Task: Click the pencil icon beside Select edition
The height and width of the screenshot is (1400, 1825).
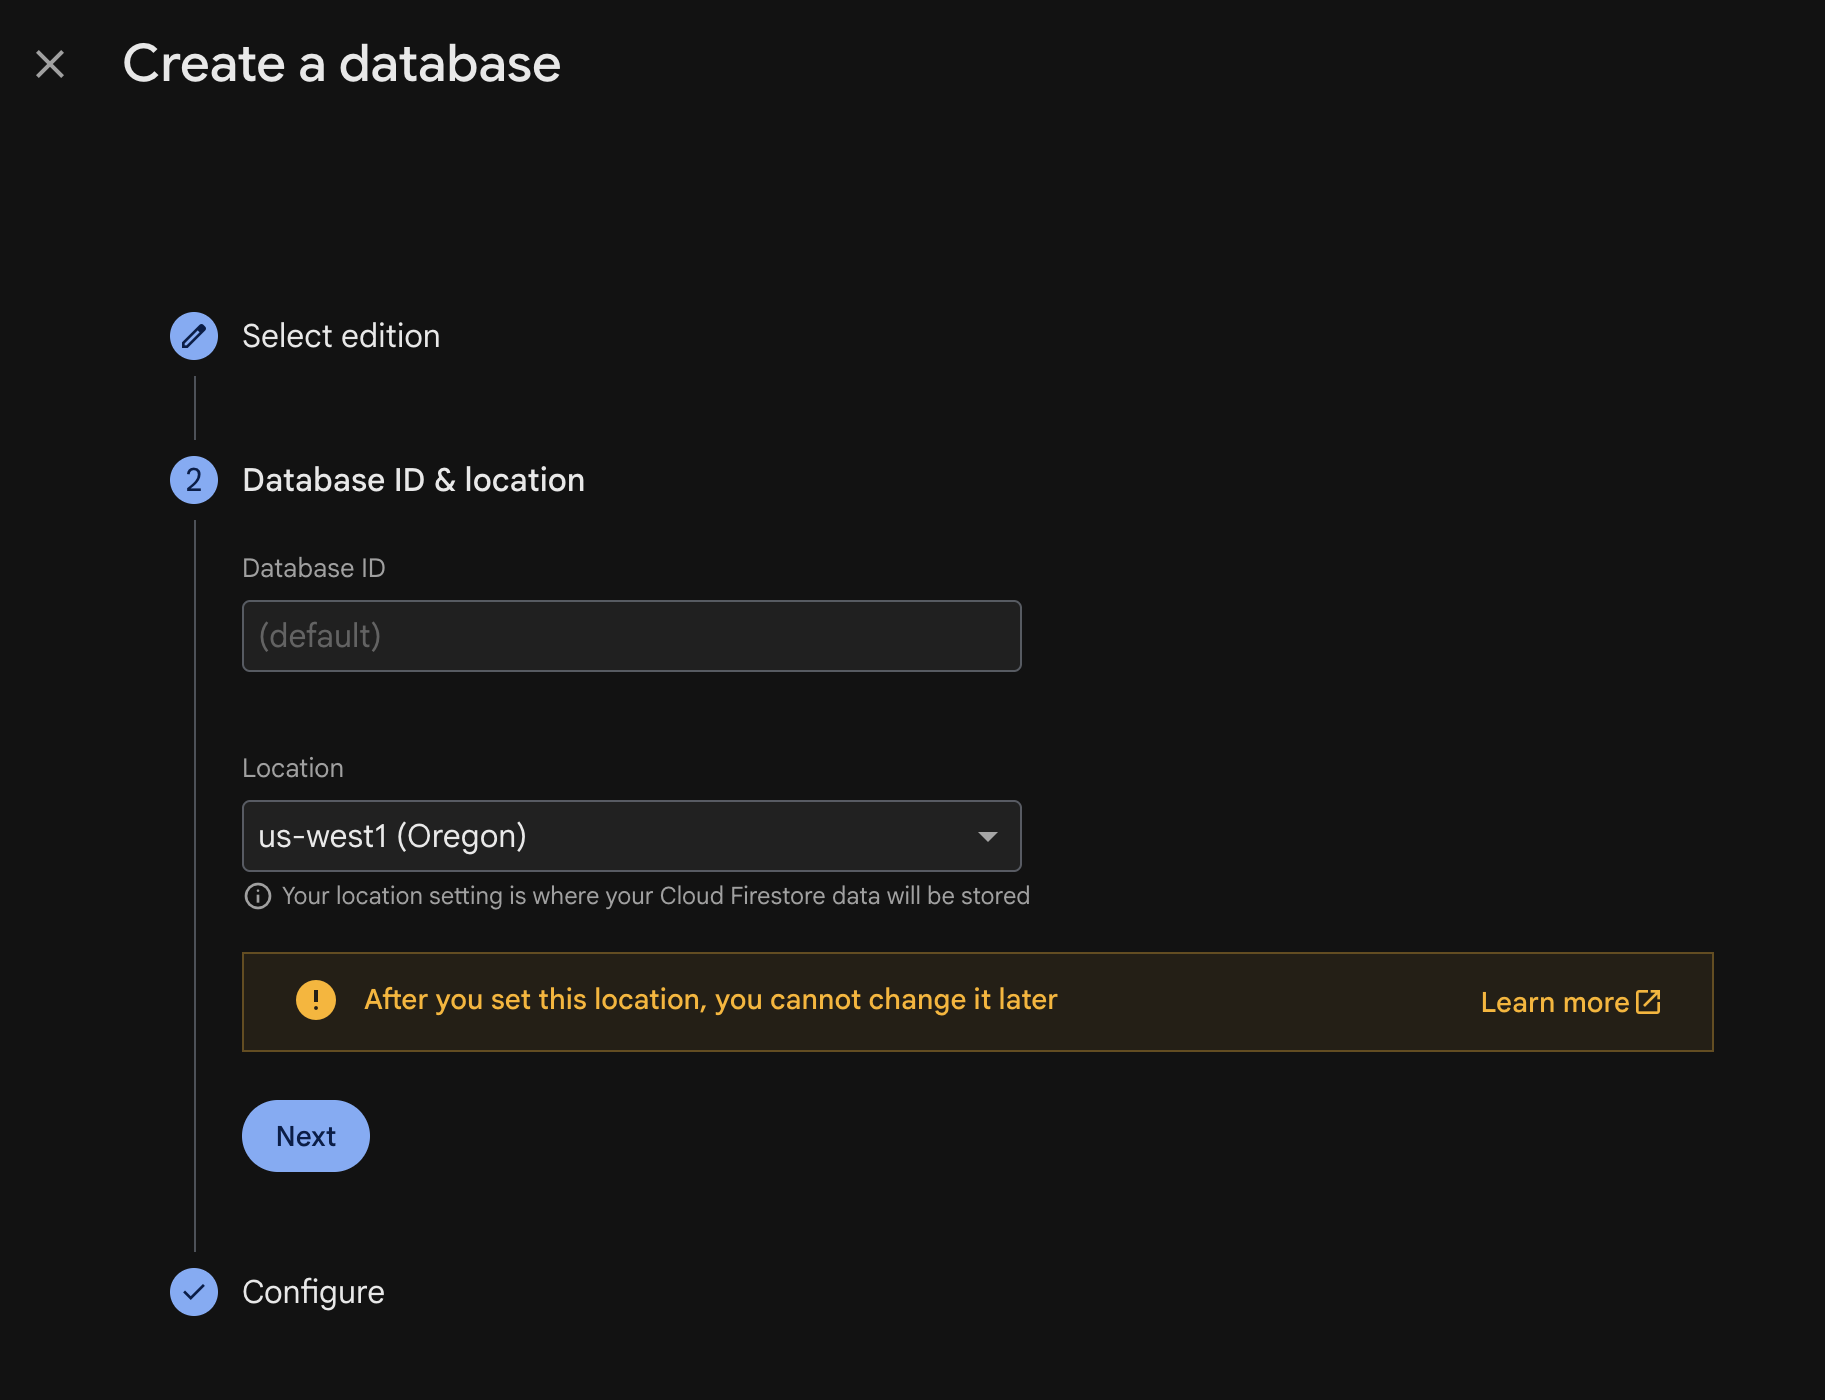Action: click(x=193, y=336)
